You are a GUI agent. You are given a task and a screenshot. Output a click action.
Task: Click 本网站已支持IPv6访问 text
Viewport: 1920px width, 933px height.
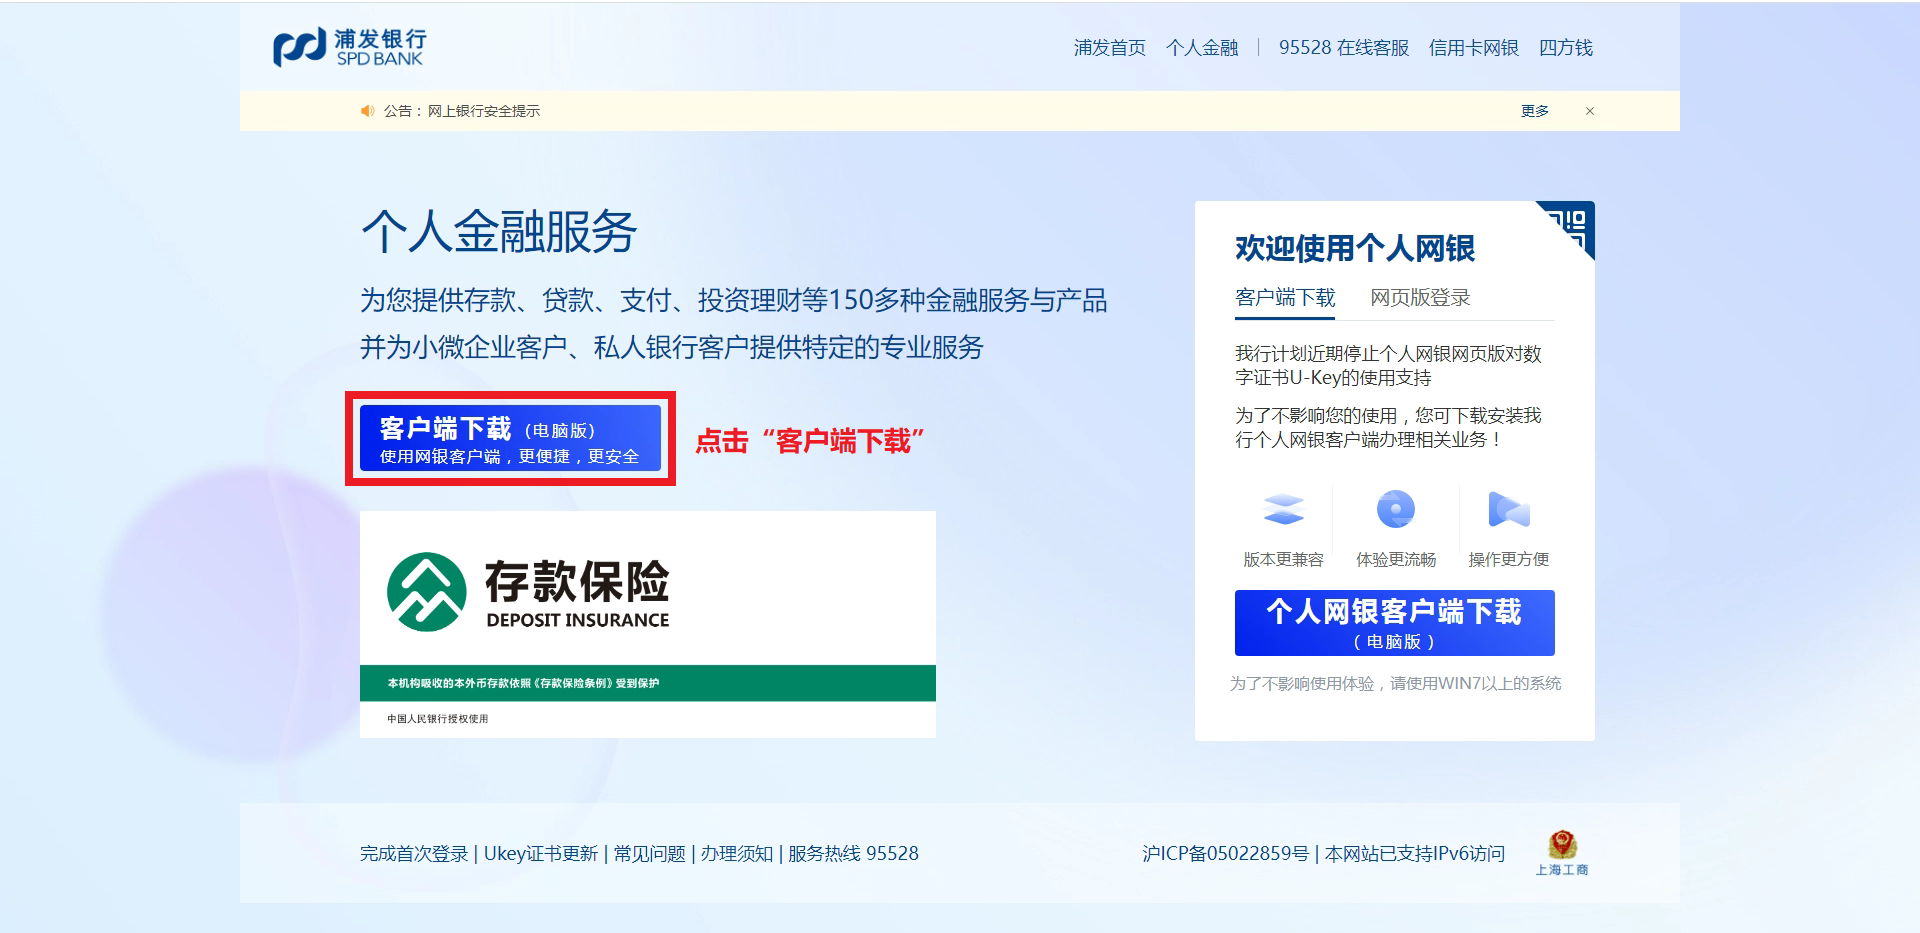coord(1415,854)
